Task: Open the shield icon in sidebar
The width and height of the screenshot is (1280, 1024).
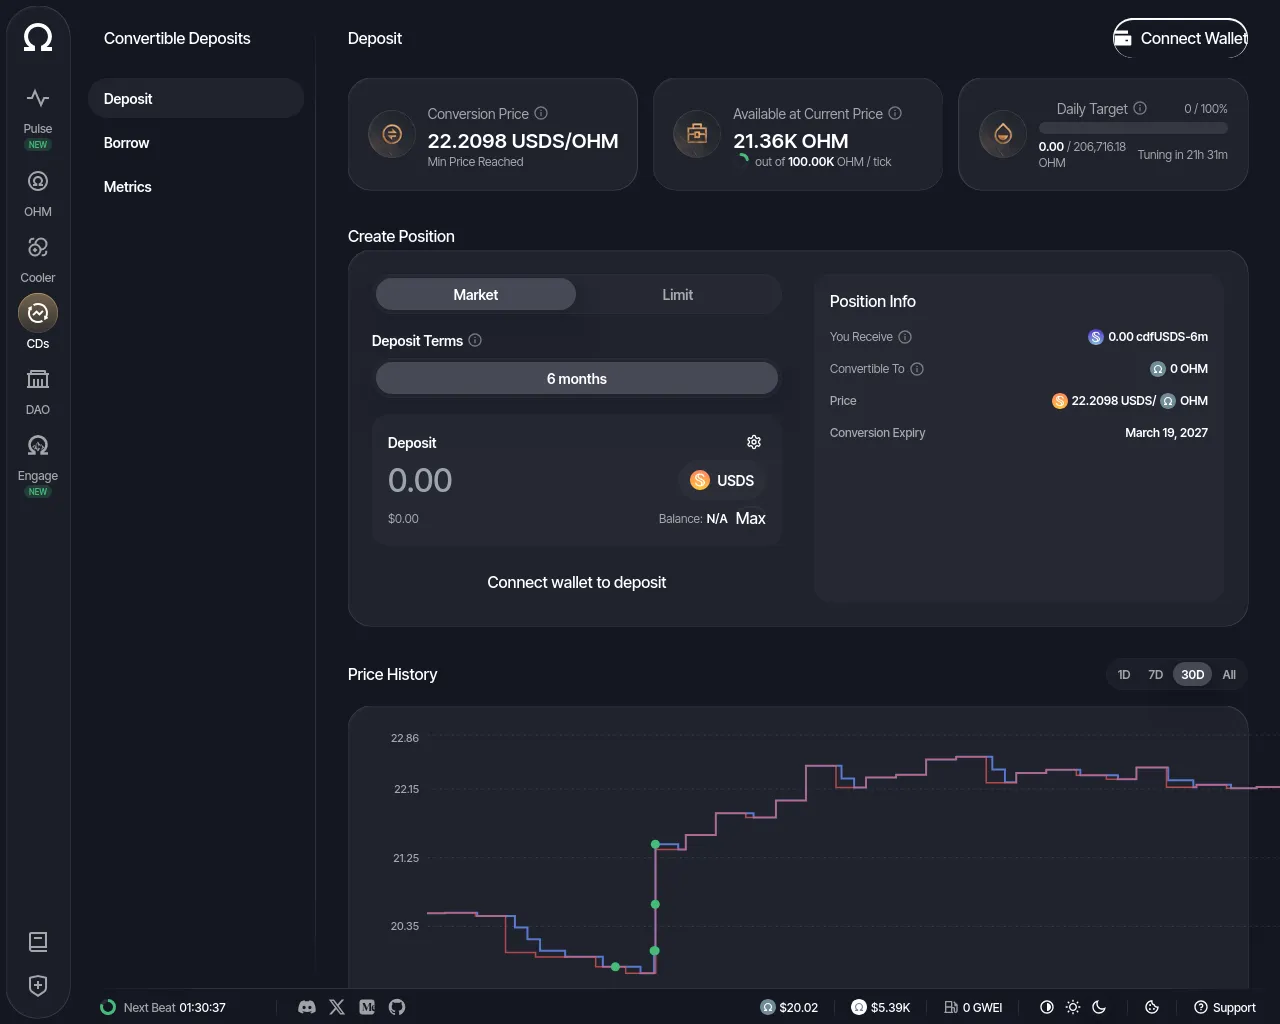Action: coord(38,985)
